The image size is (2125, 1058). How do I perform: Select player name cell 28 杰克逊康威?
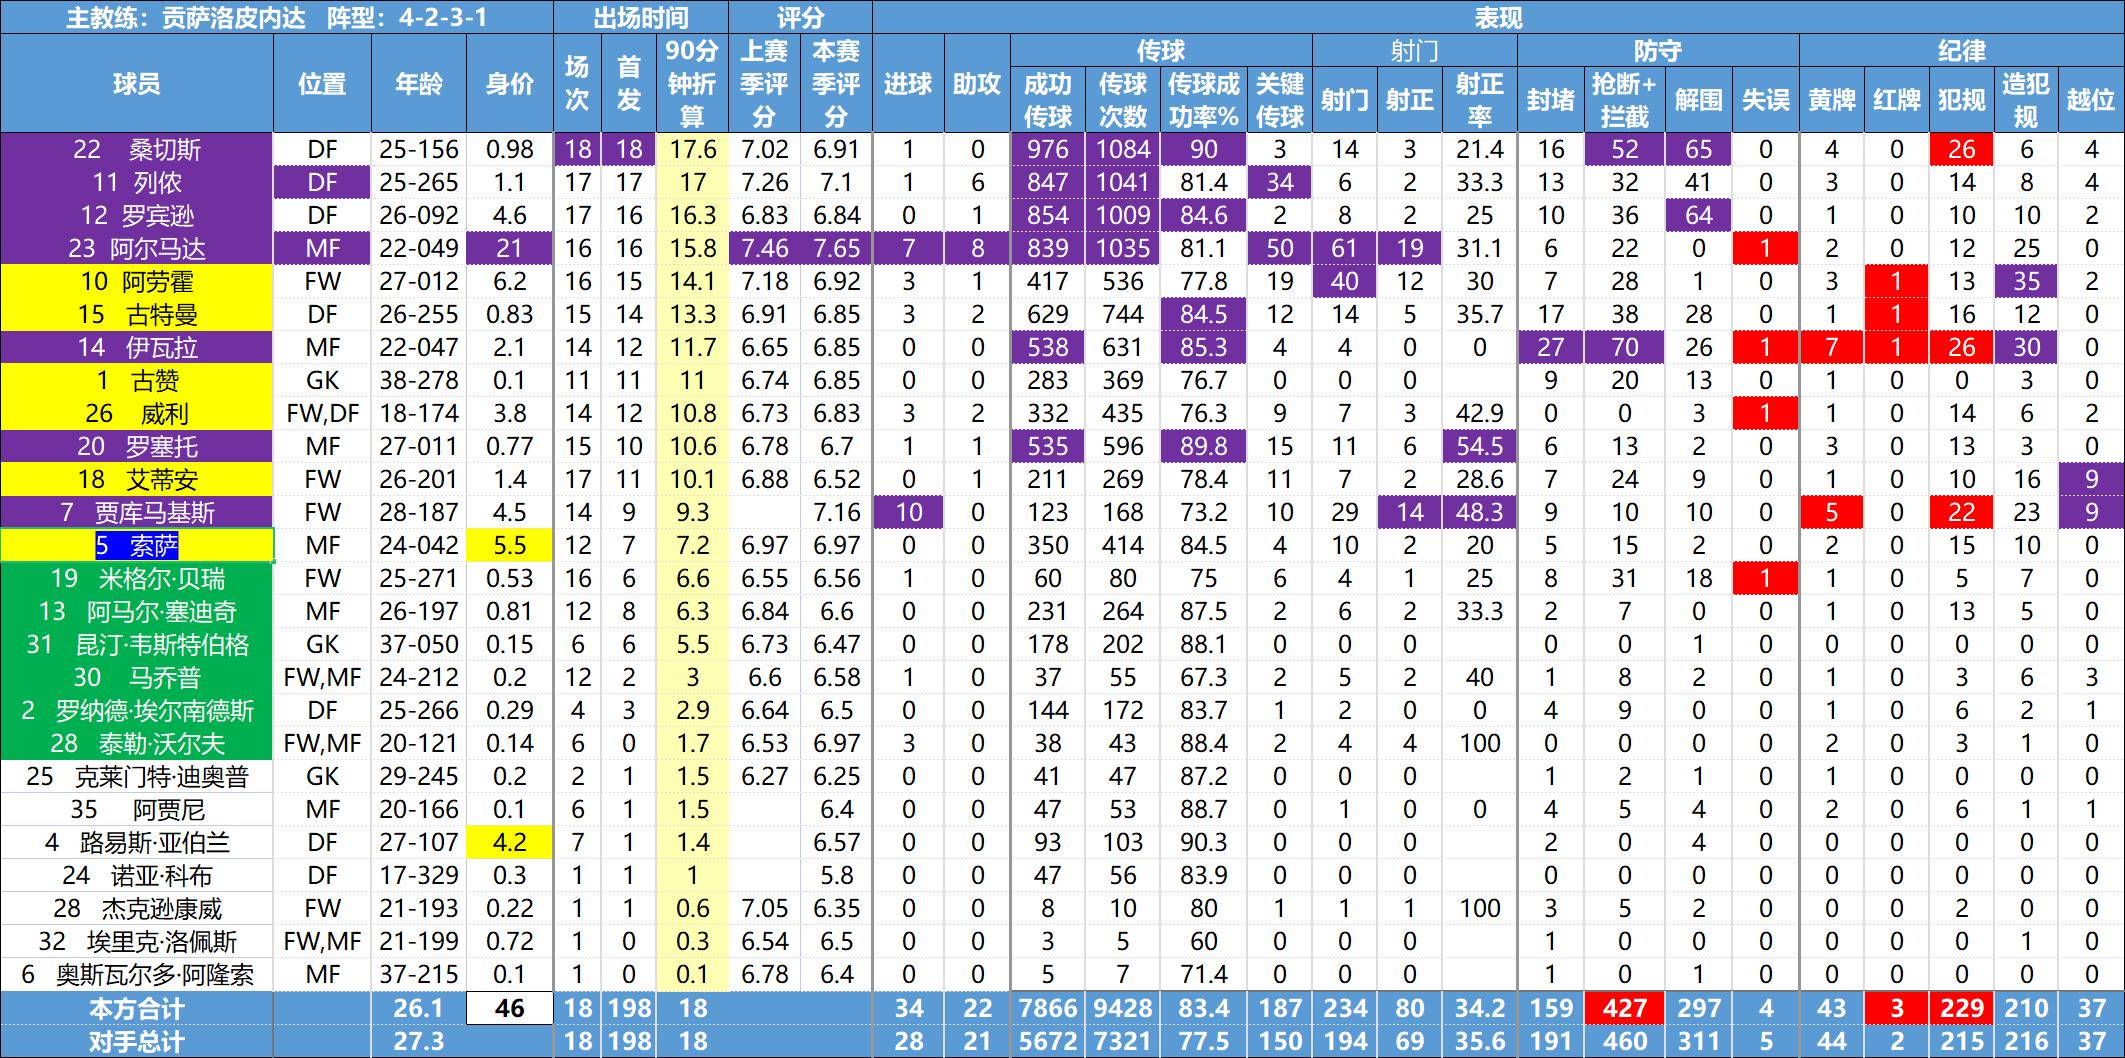pyautogui.click(x=137, y=908)
